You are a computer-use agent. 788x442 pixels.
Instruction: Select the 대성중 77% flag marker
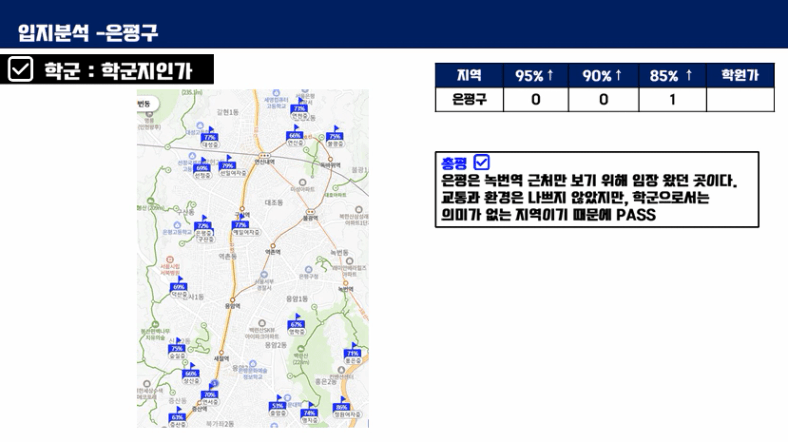point(210,138)
